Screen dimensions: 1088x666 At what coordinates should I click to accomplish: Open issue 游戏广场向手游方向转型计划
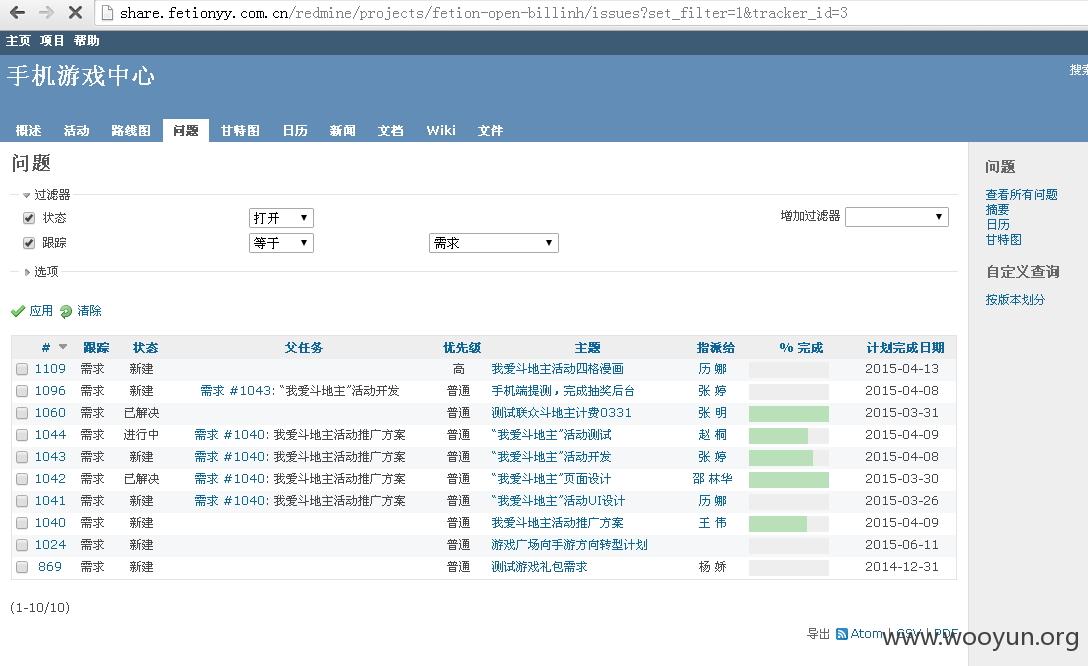570,545
